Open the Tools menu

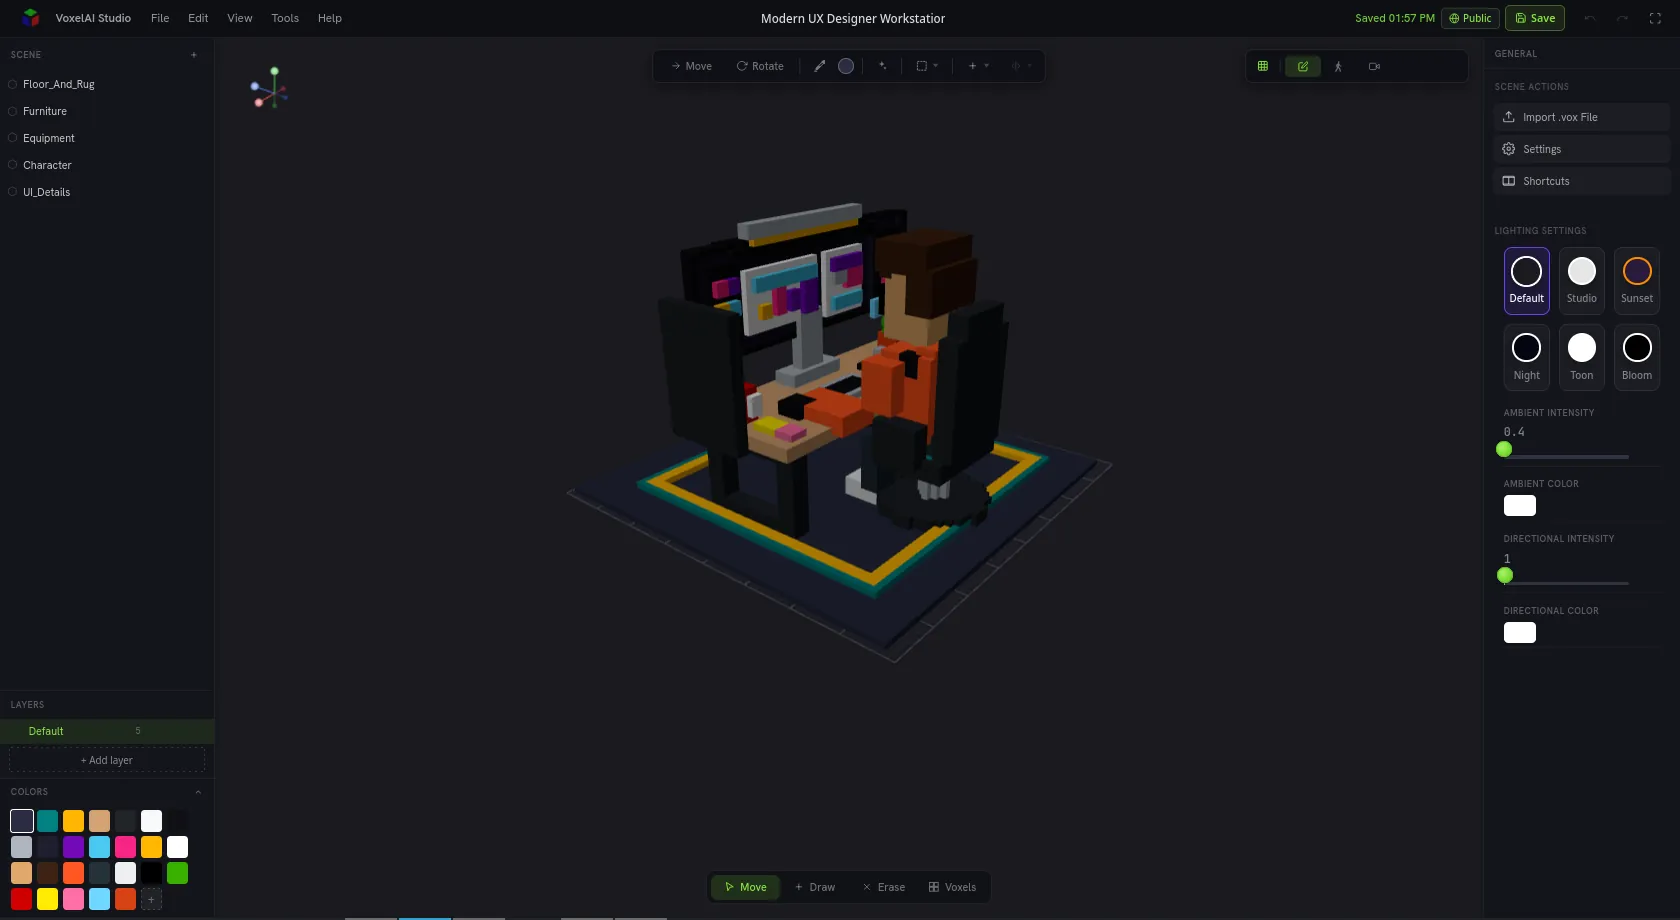[285, 18]
